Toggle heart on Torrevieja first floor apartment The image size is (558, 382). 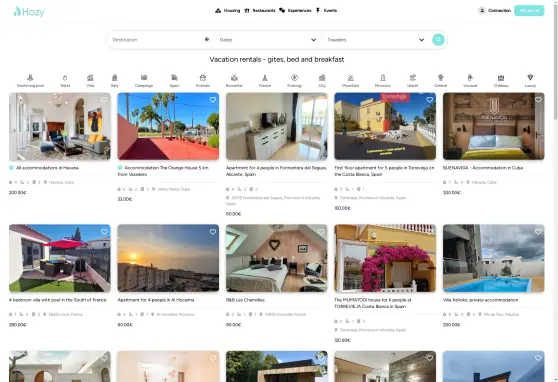click(430, 100)
